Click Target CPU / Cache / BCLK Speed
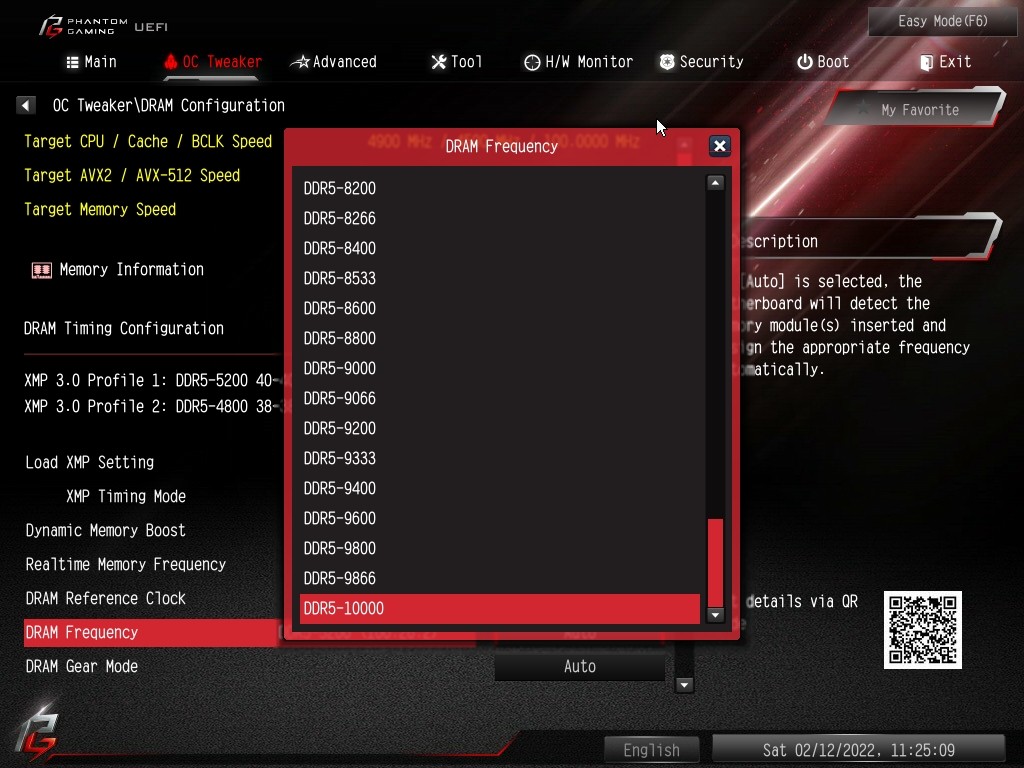 (148, 142)
